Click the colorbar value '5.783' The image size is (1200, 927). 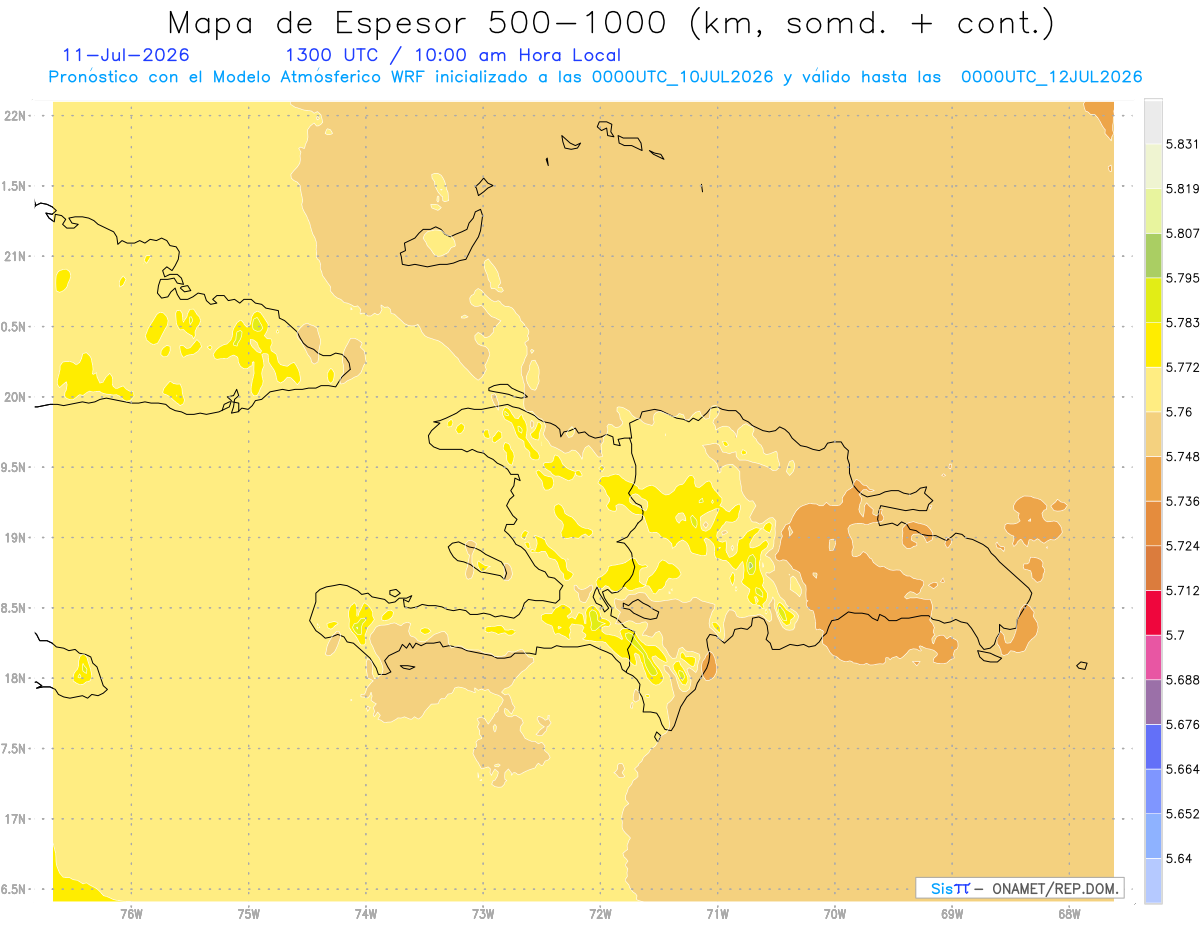point(1183,323)
